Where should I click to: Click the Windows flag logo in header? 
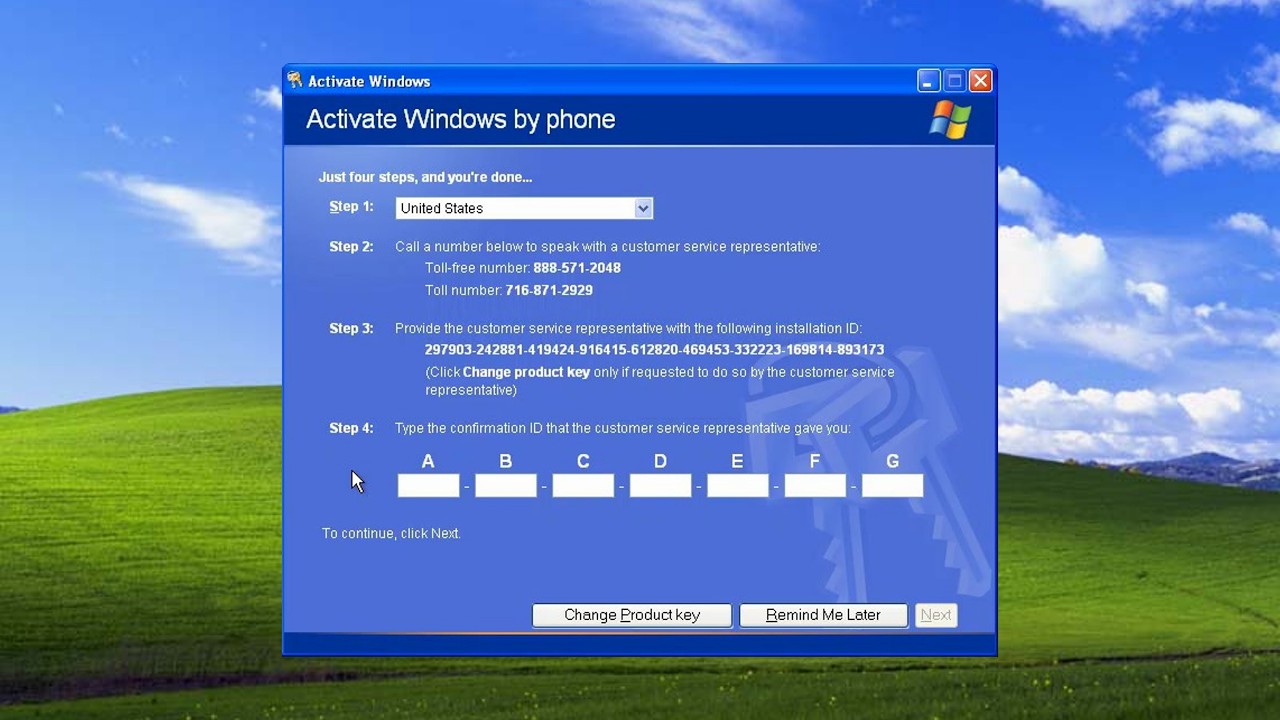[950, 120]
